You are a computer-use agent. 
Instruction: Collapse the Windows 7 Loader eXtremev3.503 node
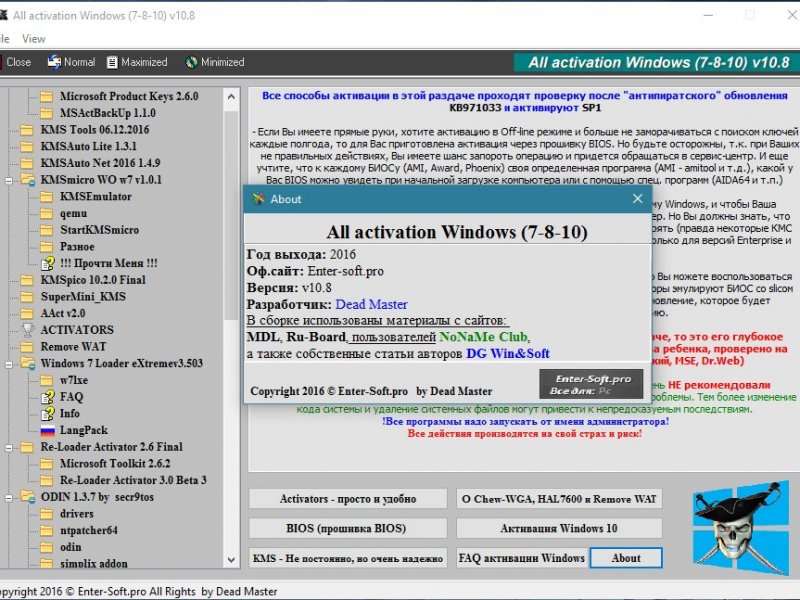tap(9, 364)
